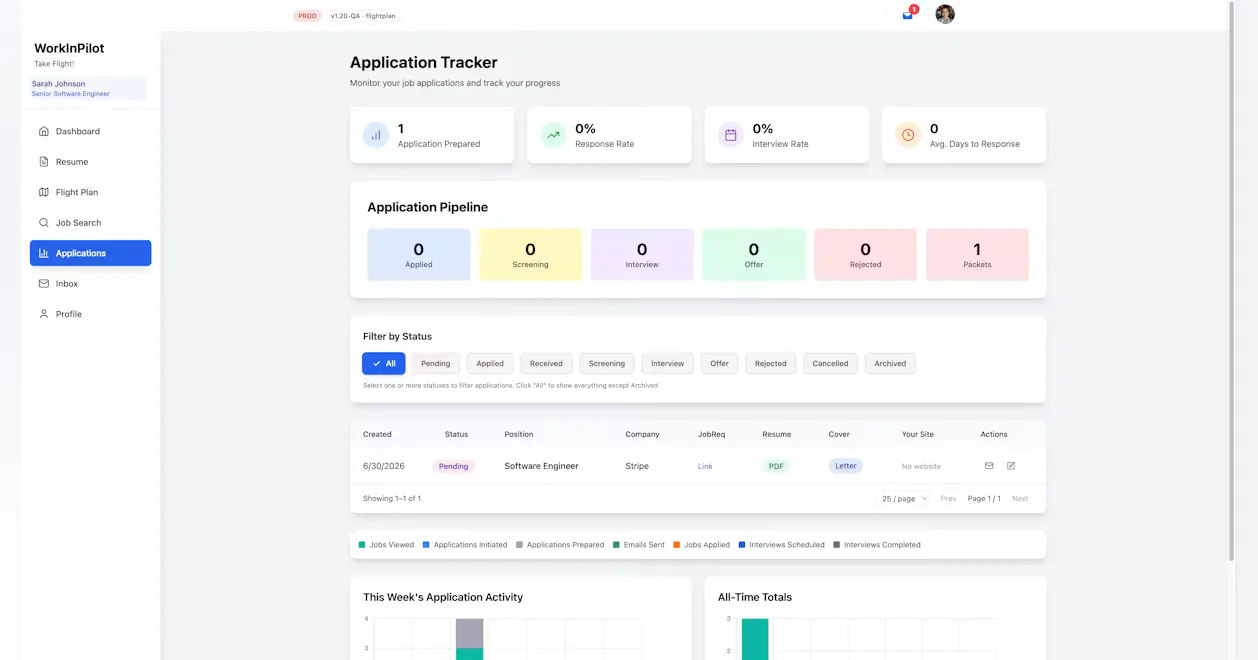Click the Flight Plan map icon
Image resolution: width=1258 pixels, height=660 pixels.
pos(44,192)
